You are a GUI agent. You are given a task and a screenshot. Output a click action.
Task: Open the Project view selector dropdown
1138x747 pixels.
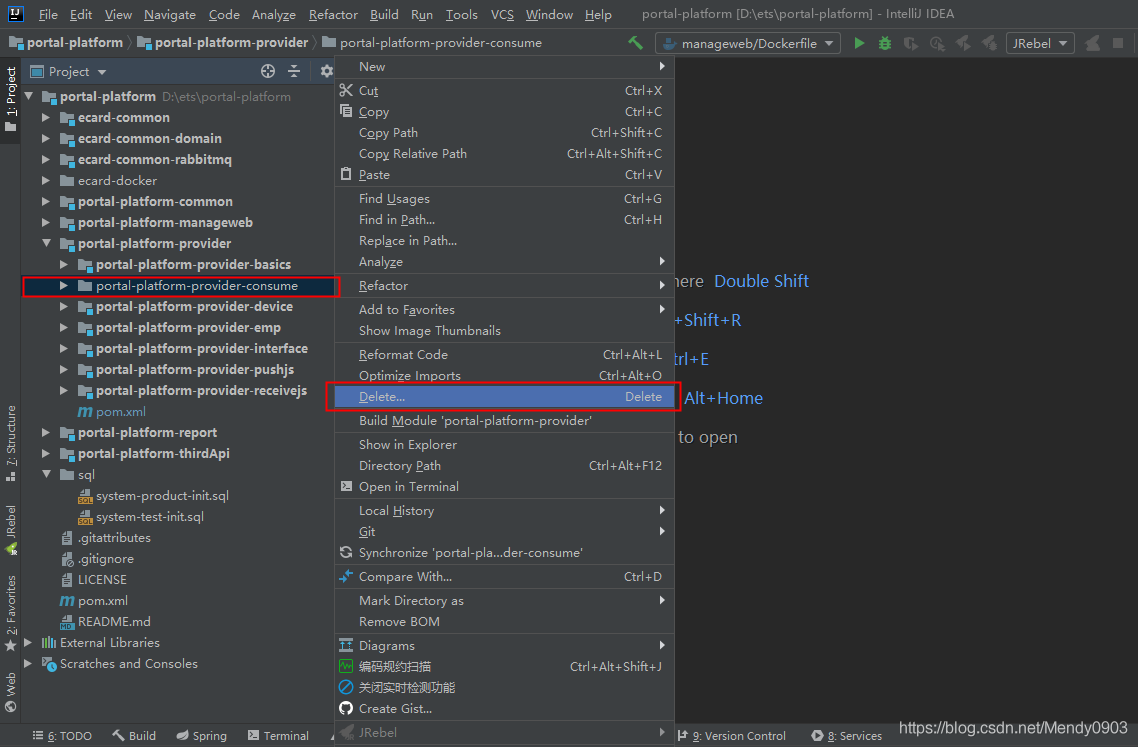coord(77,71)
